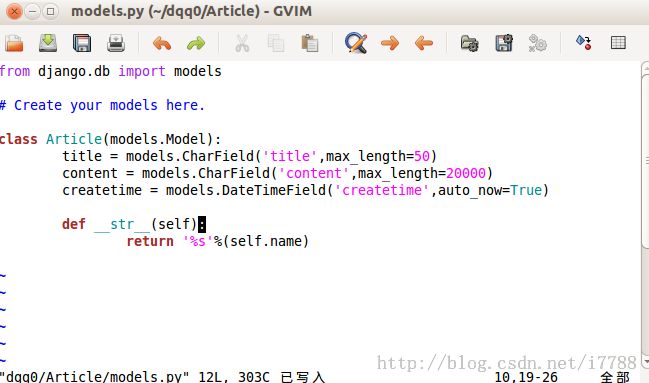Click the string 'content' in CharField
This screenshot has width=649, height=383.
(x=314, y=173)
